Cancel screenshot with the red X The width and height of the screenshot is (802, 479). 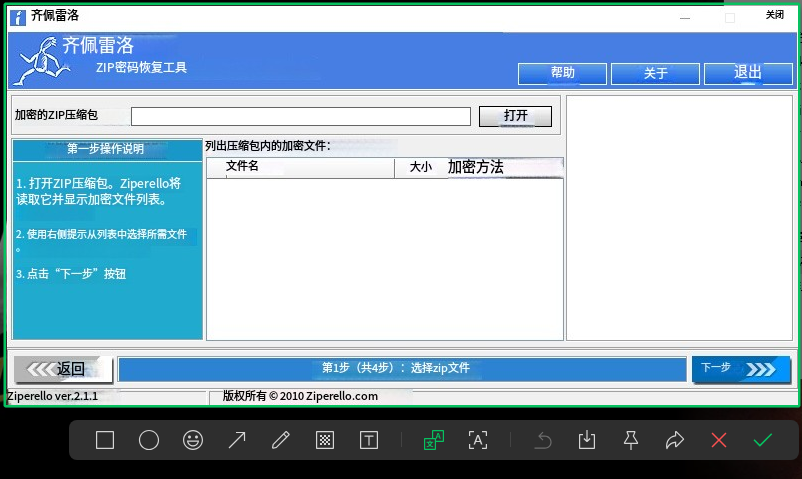click(718, 440)
